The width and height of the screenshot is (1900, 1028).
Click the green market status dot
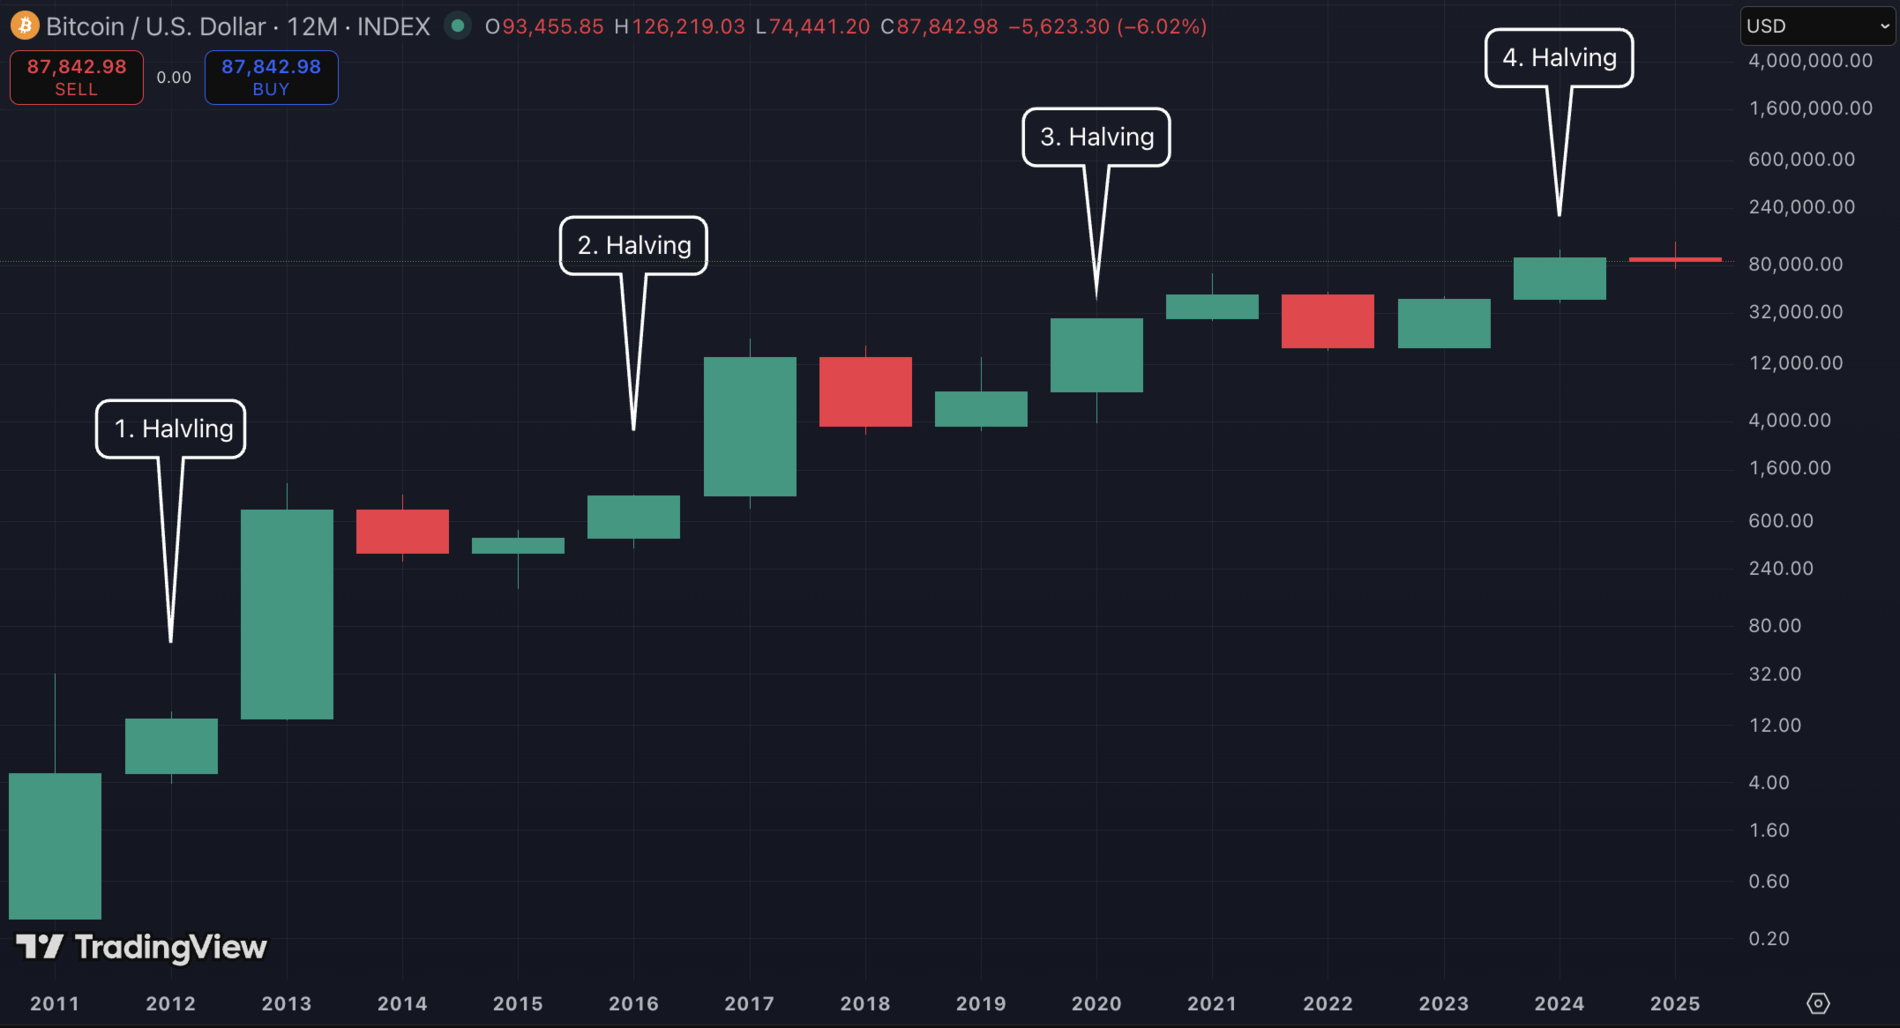pos(457,26)
